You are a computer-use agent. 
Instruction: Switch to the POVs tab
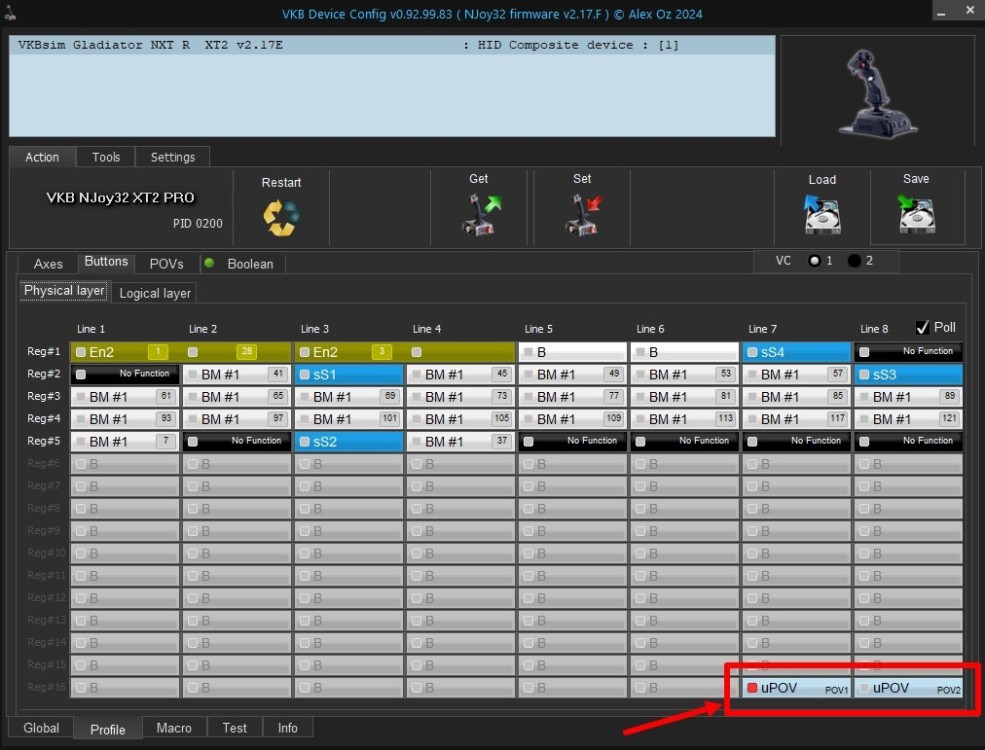point(166,264)
